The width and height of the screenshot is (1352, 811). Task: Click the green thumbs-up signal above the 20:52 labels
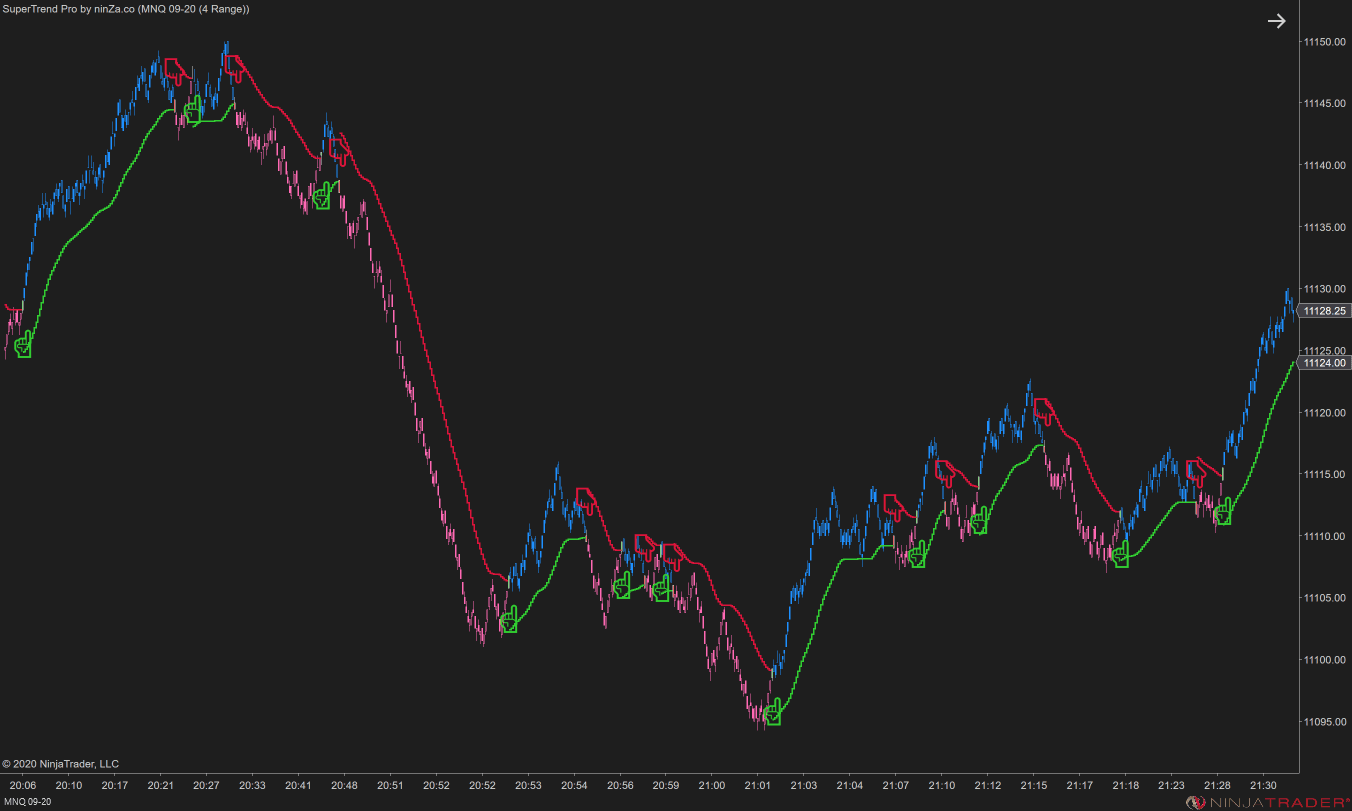pyautogui.click(x=508, y=620)
